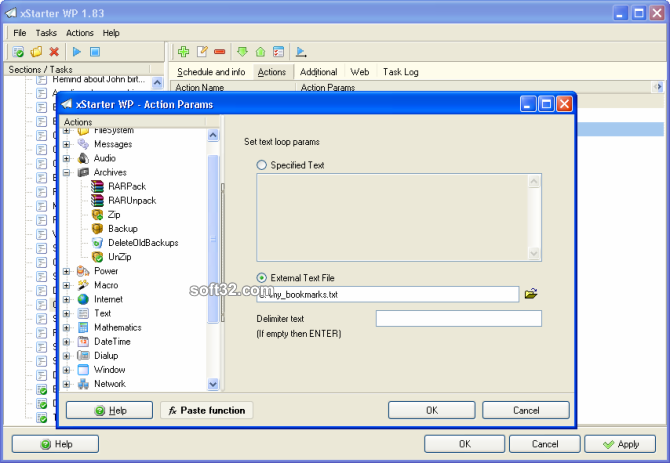
Task: Click the Delimiter text input field
Action: coord(458,318)
